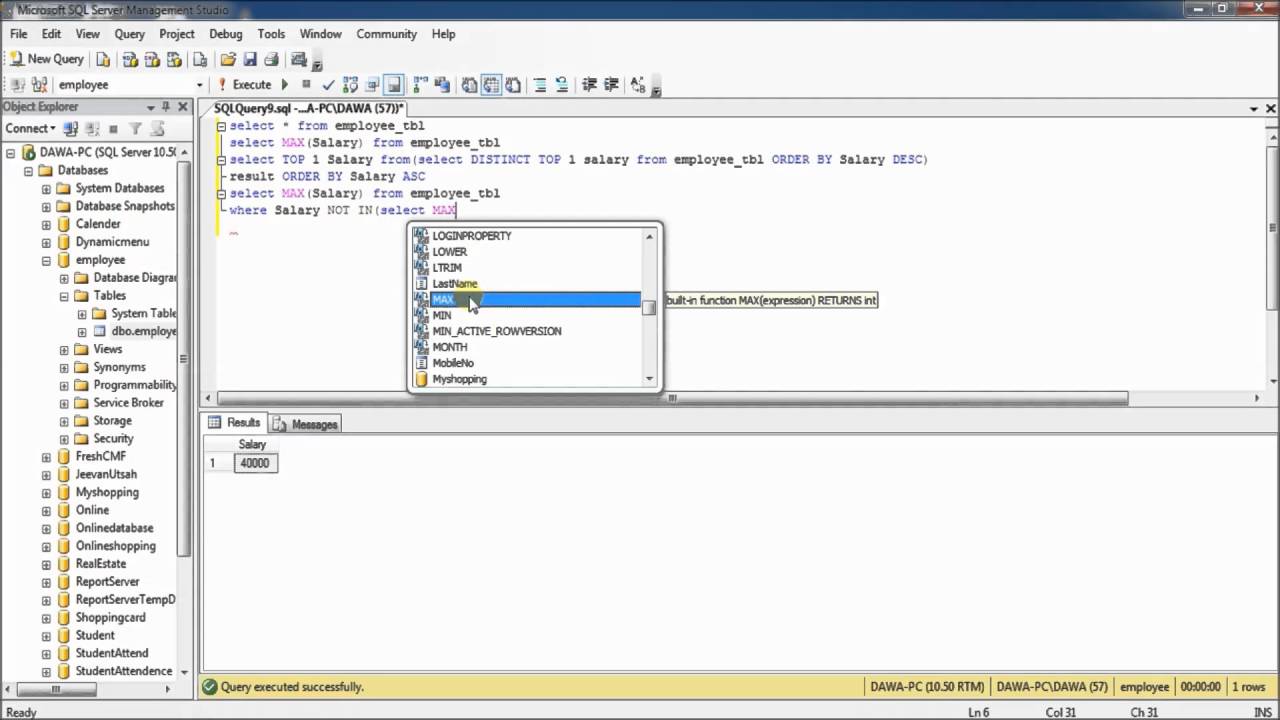Image resolution: width=1280 pixels, height=720 pixels.
Task: Collapse the employee database node
Action: click(46, 260)
